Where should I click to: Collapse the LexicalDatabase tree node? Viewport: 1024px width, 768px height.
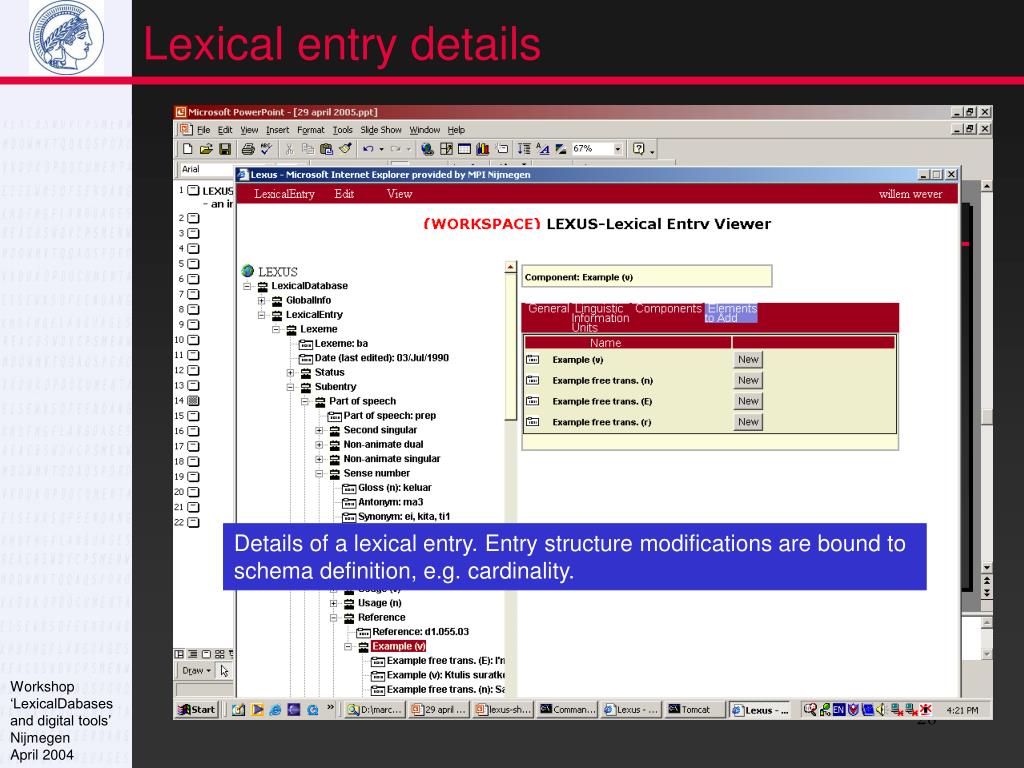coord(248,286)
